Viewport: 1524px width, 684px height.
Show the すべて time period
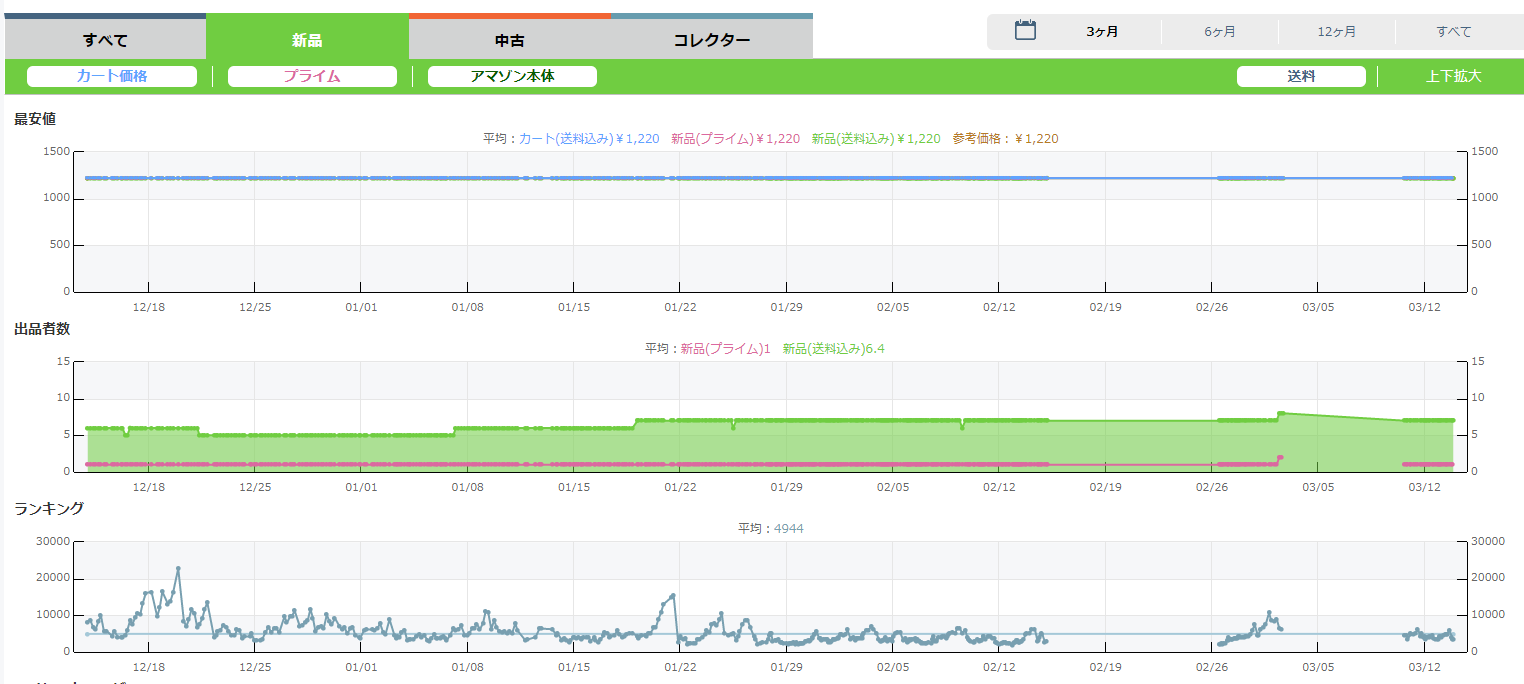point(1454,32)
